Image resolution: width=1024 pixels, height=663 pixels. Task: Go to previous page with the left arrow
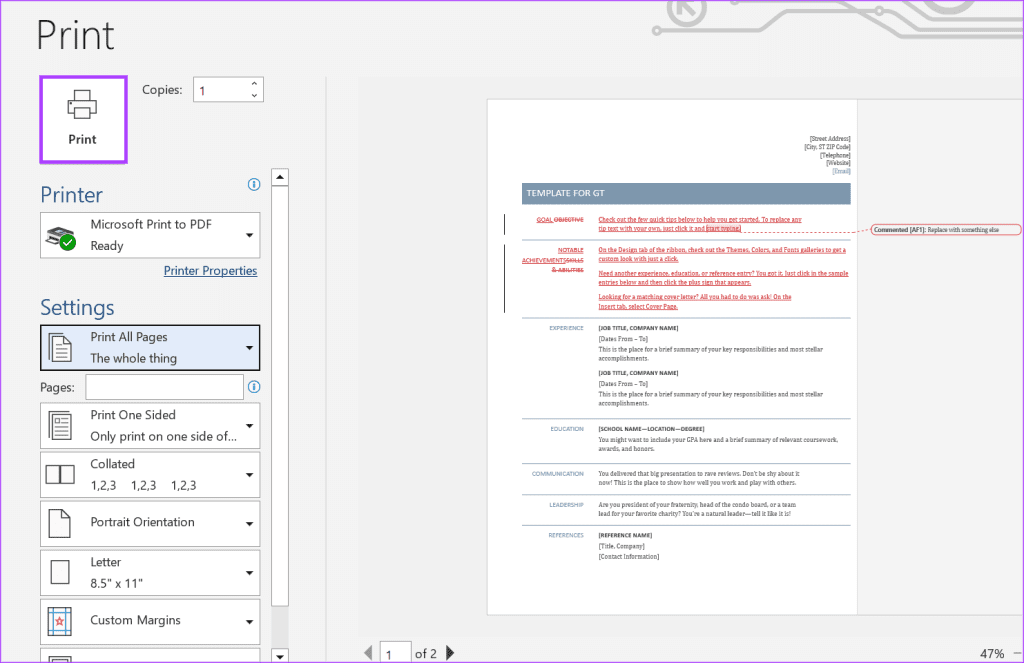(x=368, y=653)
